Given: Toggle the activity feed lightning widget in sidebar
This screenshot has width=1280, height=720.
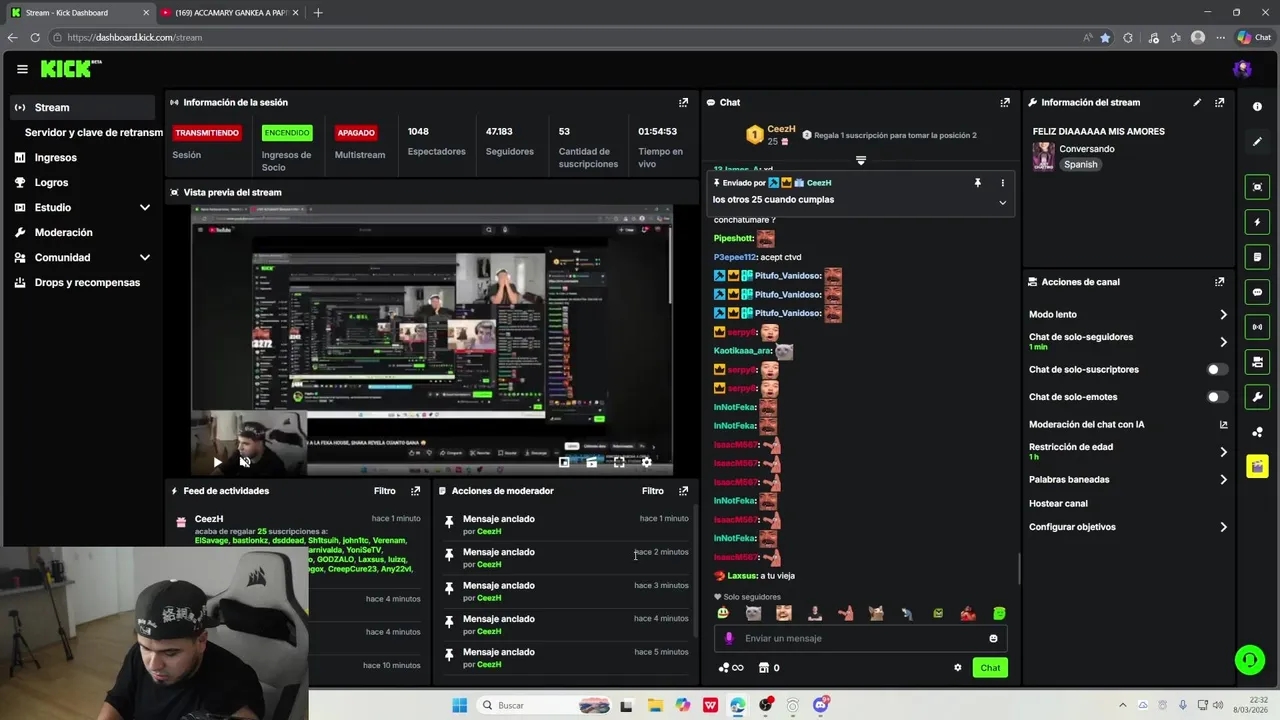Looking at the screenshot, I should (x=1257, y=222).
